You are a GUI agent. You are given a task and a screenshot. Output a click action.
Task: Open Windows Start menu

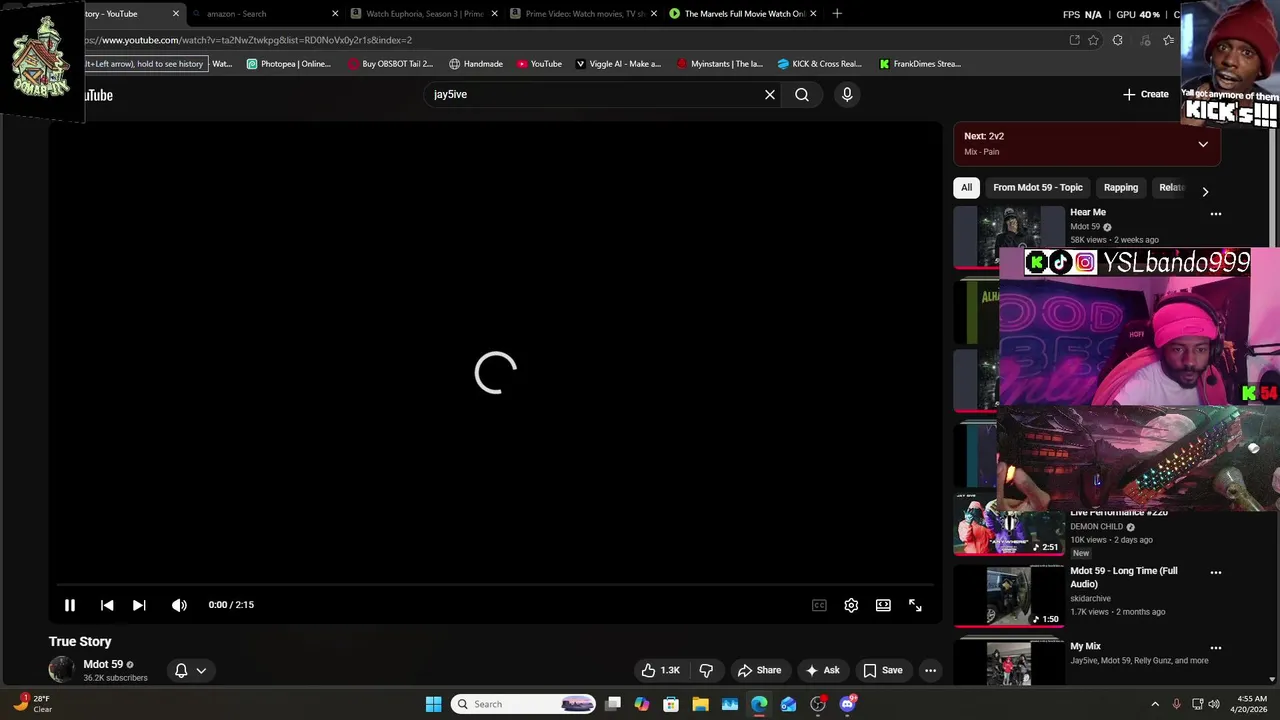click(433, 704)
